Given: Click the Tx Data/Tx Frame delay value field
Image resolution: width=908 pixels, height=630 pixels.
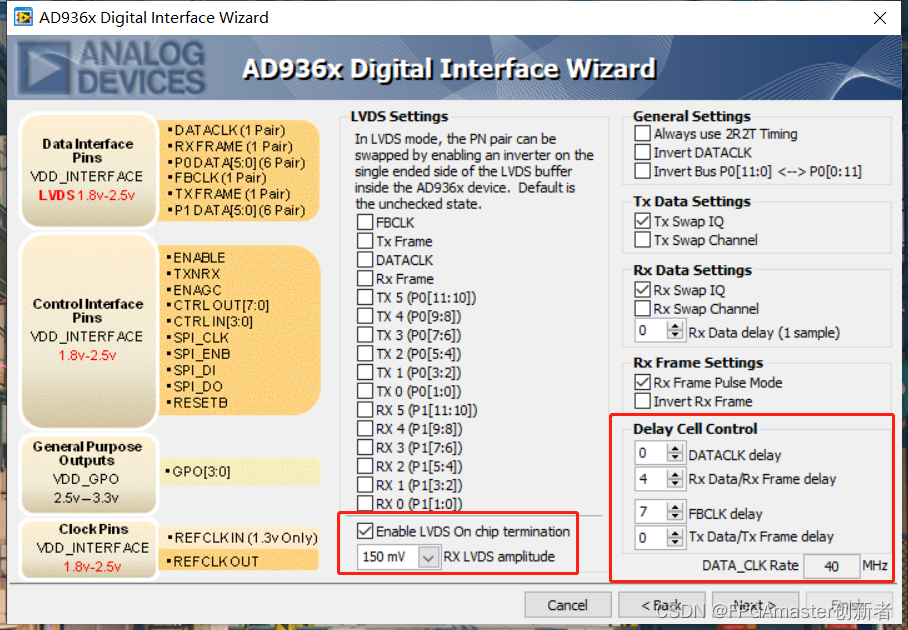Looking at the screenshot, I should pyautogui.click(x=651, y=537).
